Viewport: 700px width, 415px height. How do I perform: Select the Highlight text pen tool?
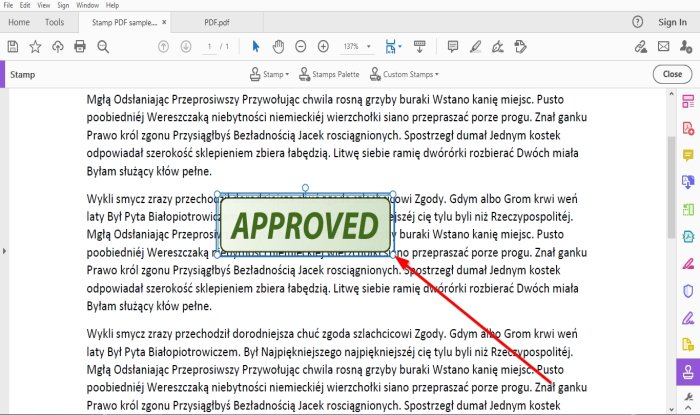[x=475, y=46]
